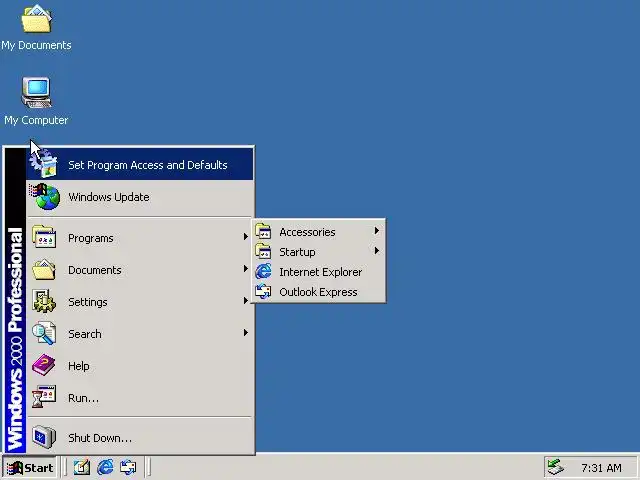Click the 7:31 AM taskbar clock
The width and height of the screenshot is (640, 480).
pyautogui.click(x=601, y=468)
